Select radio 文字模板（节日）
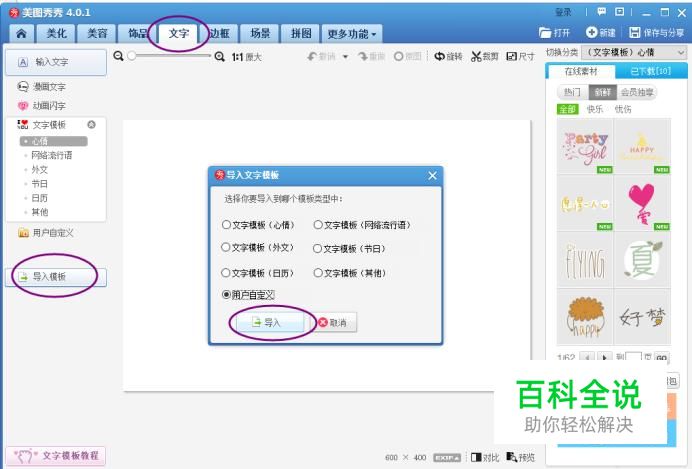 coord(317,248)
